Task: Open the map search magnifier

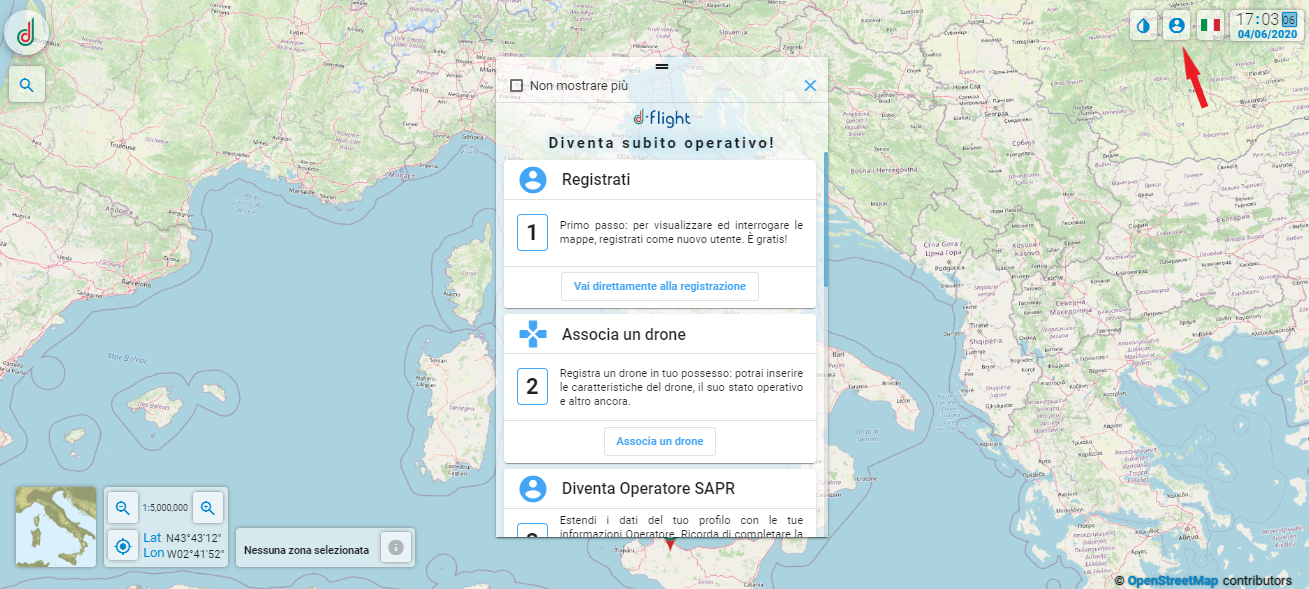Action: 27,86
